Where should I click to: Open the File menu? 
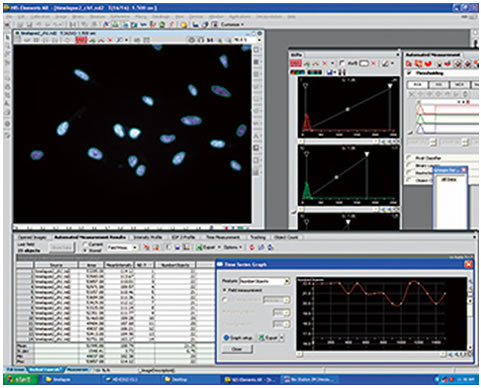point(10,16)
